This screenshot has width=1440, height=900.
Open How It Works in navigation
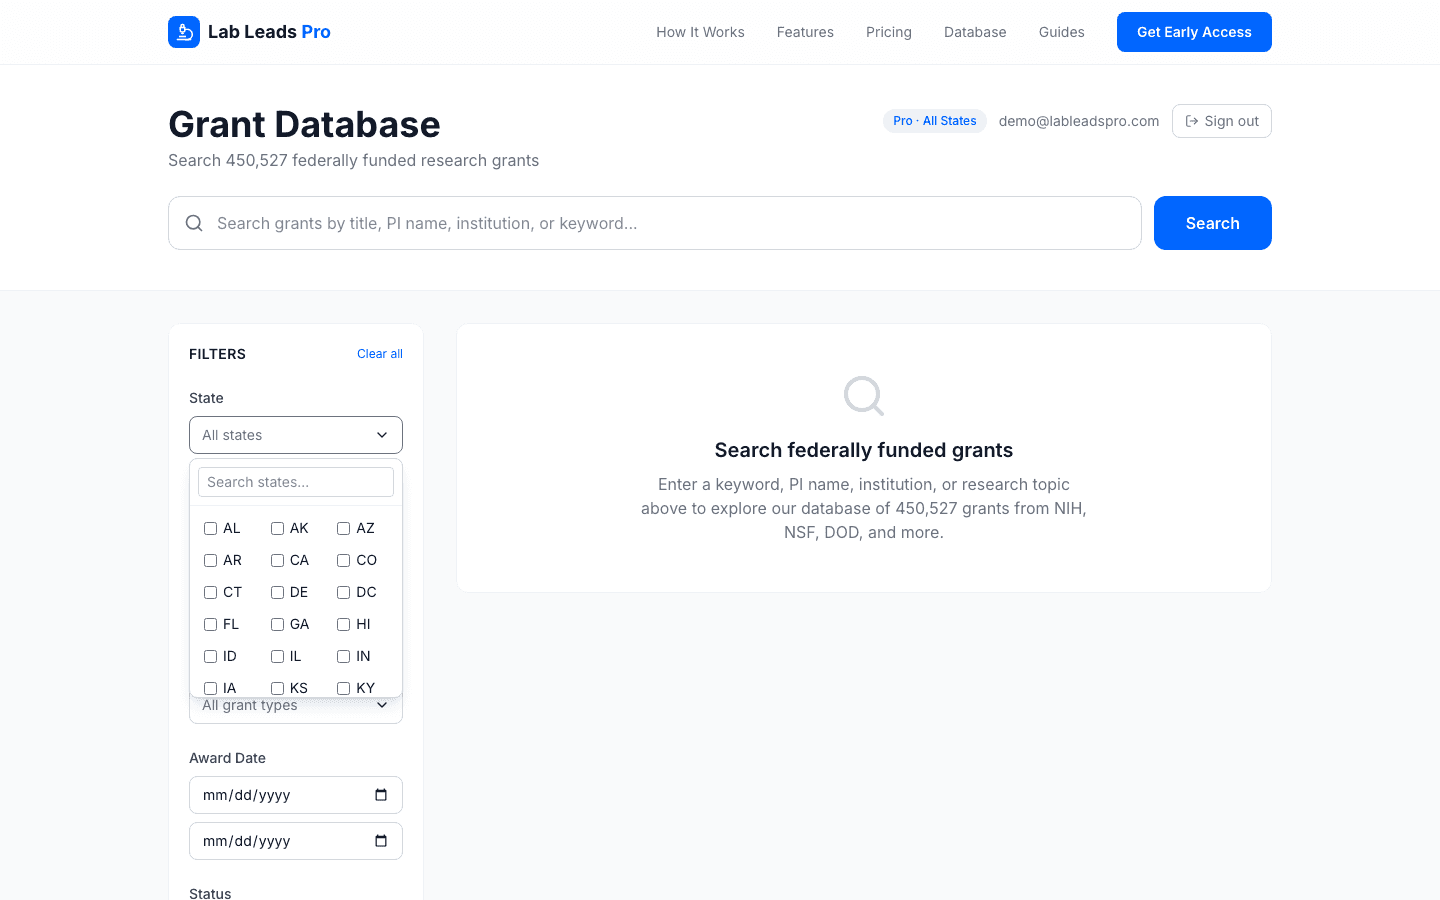click(x=700, y=32)
